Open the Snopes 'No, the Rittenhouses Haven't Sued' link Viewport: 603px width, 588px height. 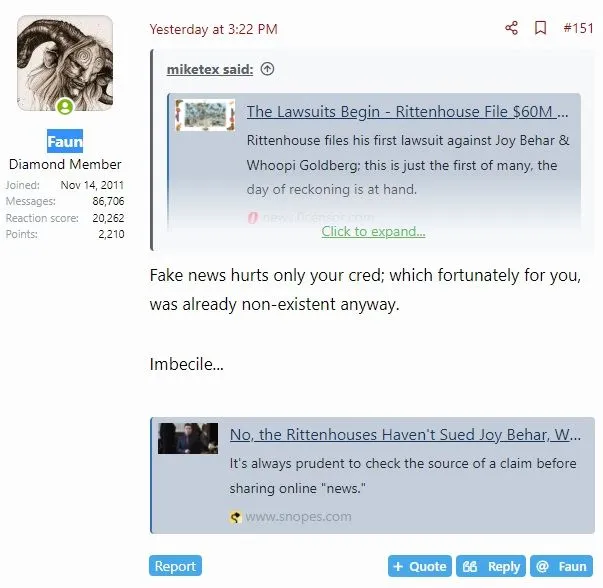point(405,435)
